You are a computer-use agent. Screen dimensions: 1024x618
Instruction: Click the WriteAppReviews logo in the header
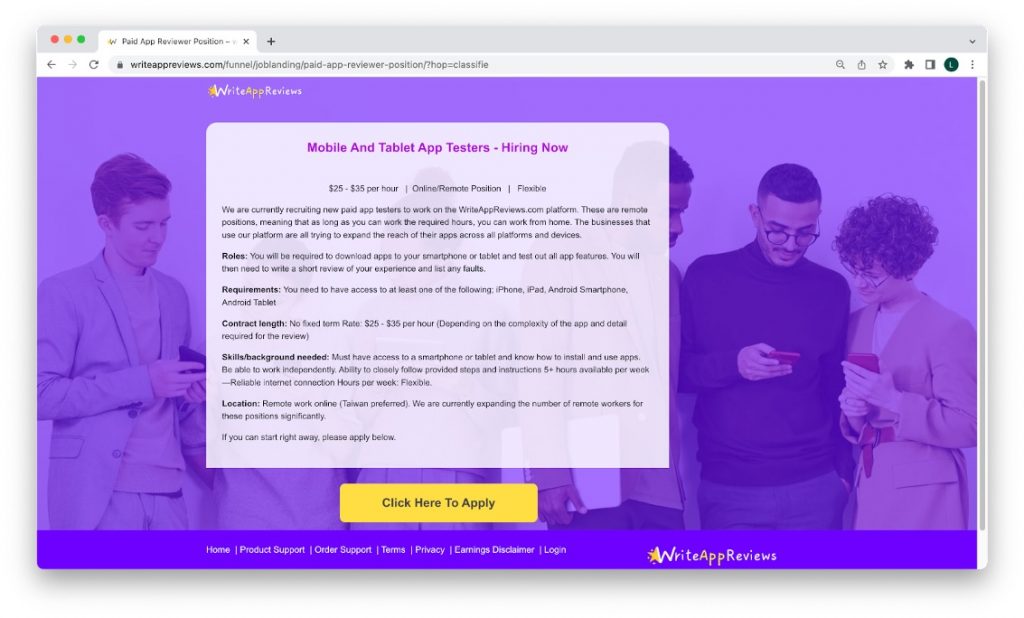tap(255, 91)
